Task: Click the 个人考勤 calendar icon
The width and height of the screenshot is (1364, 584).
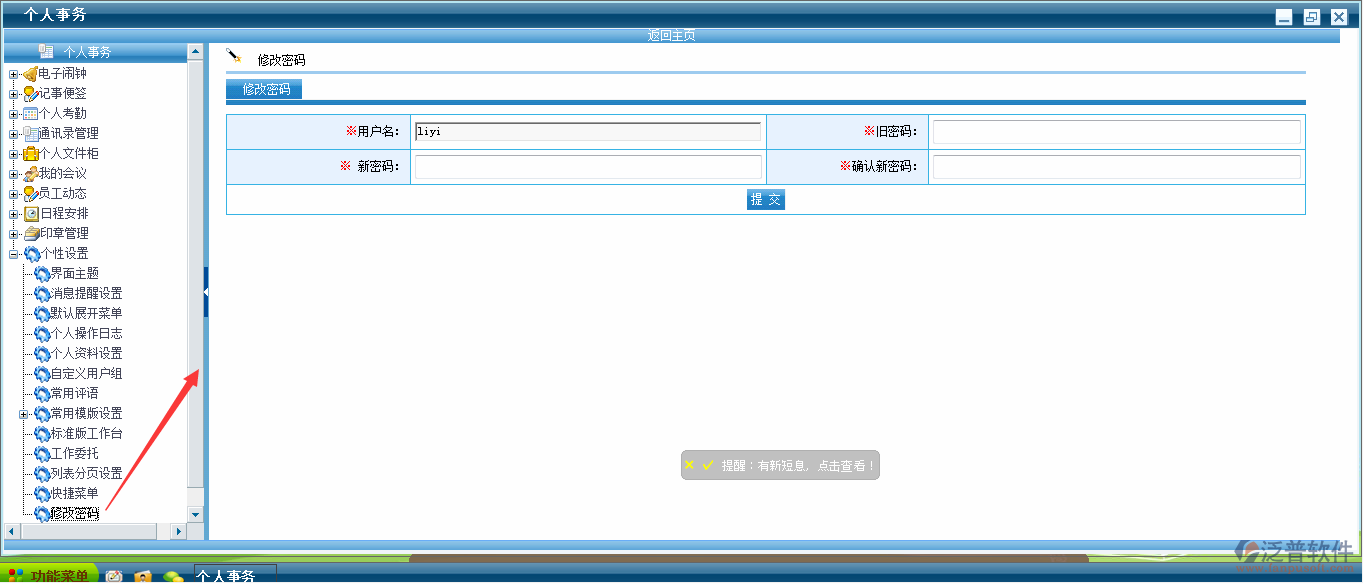Action: pyautogui.click(x=30, y=114)
